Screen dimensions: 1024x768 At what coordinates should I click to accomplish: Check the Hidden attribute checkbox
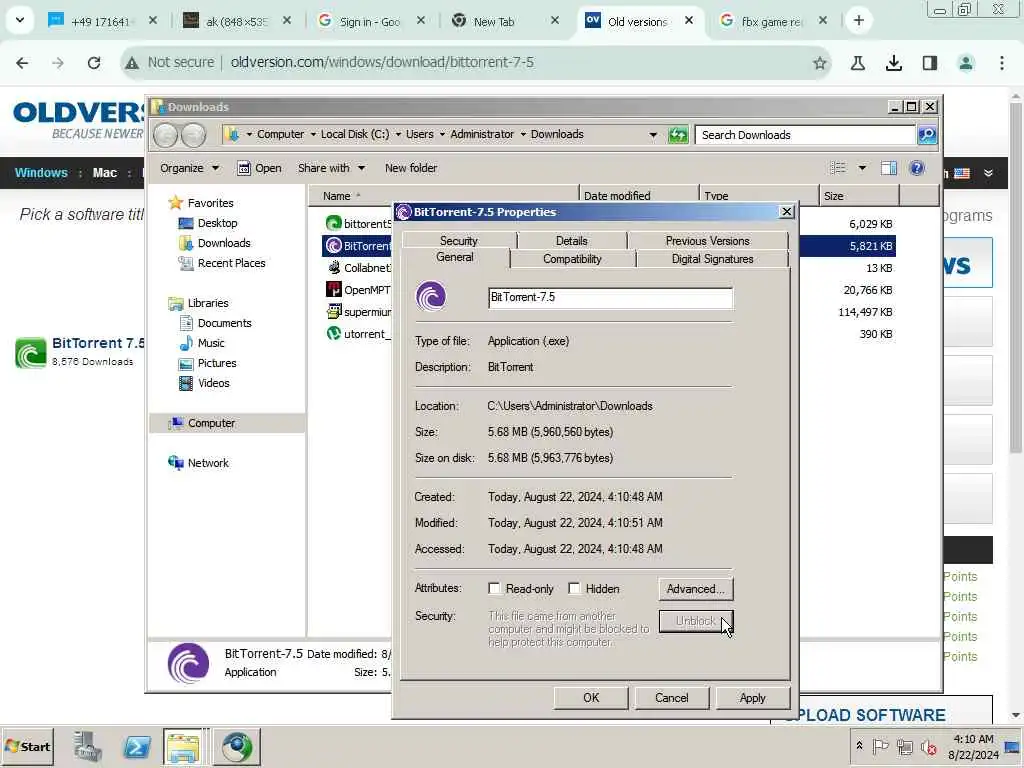point(574,588)
